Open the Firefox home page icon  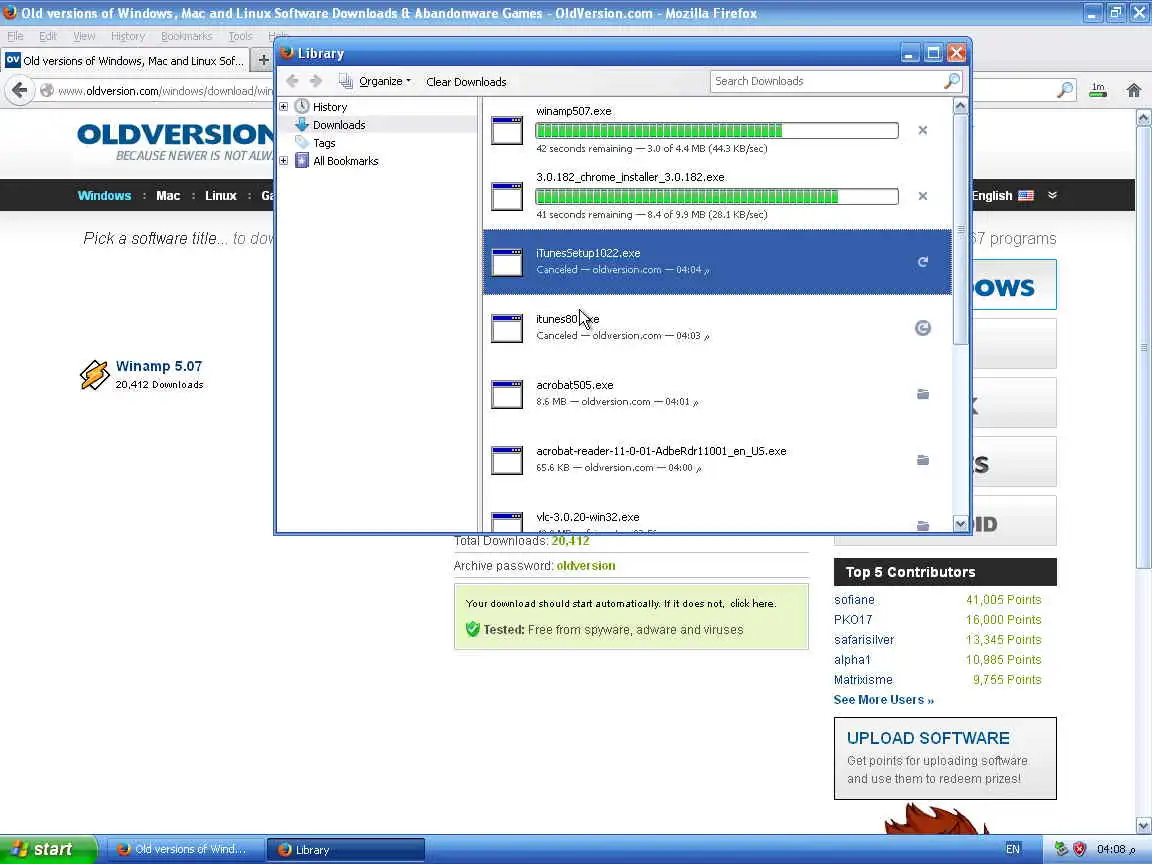pos(1134,90)
